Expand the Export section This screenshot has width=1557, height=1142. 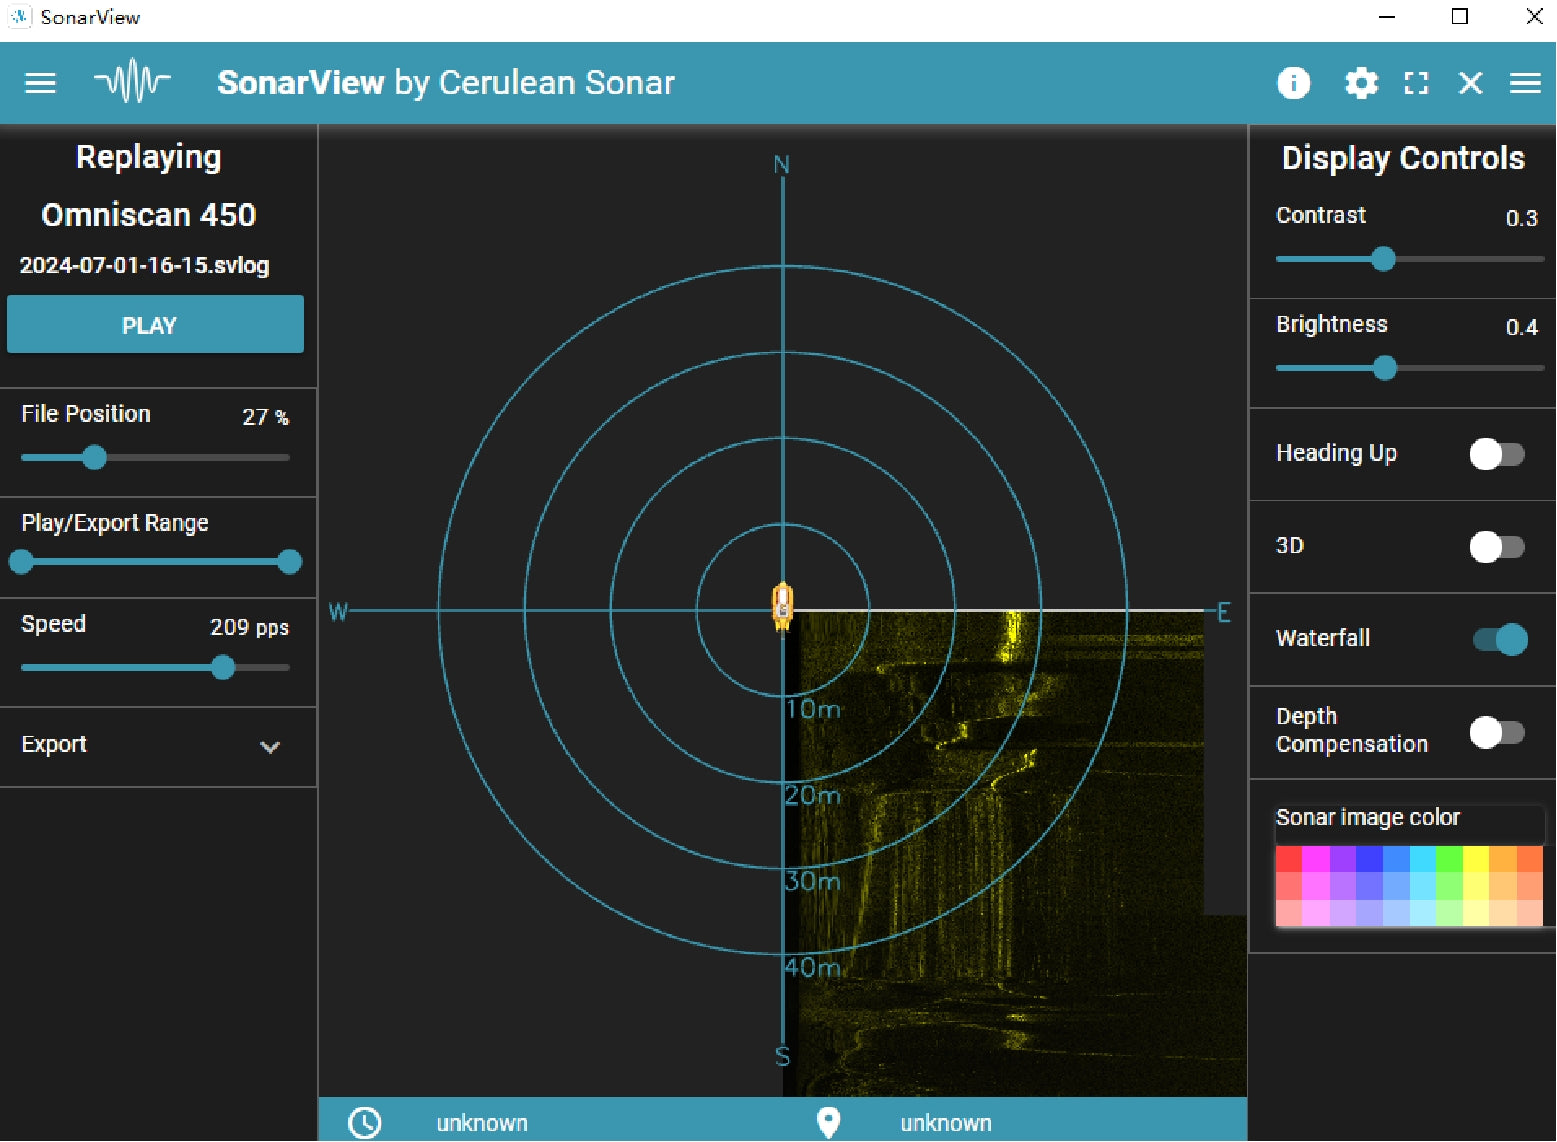[268, 746]
